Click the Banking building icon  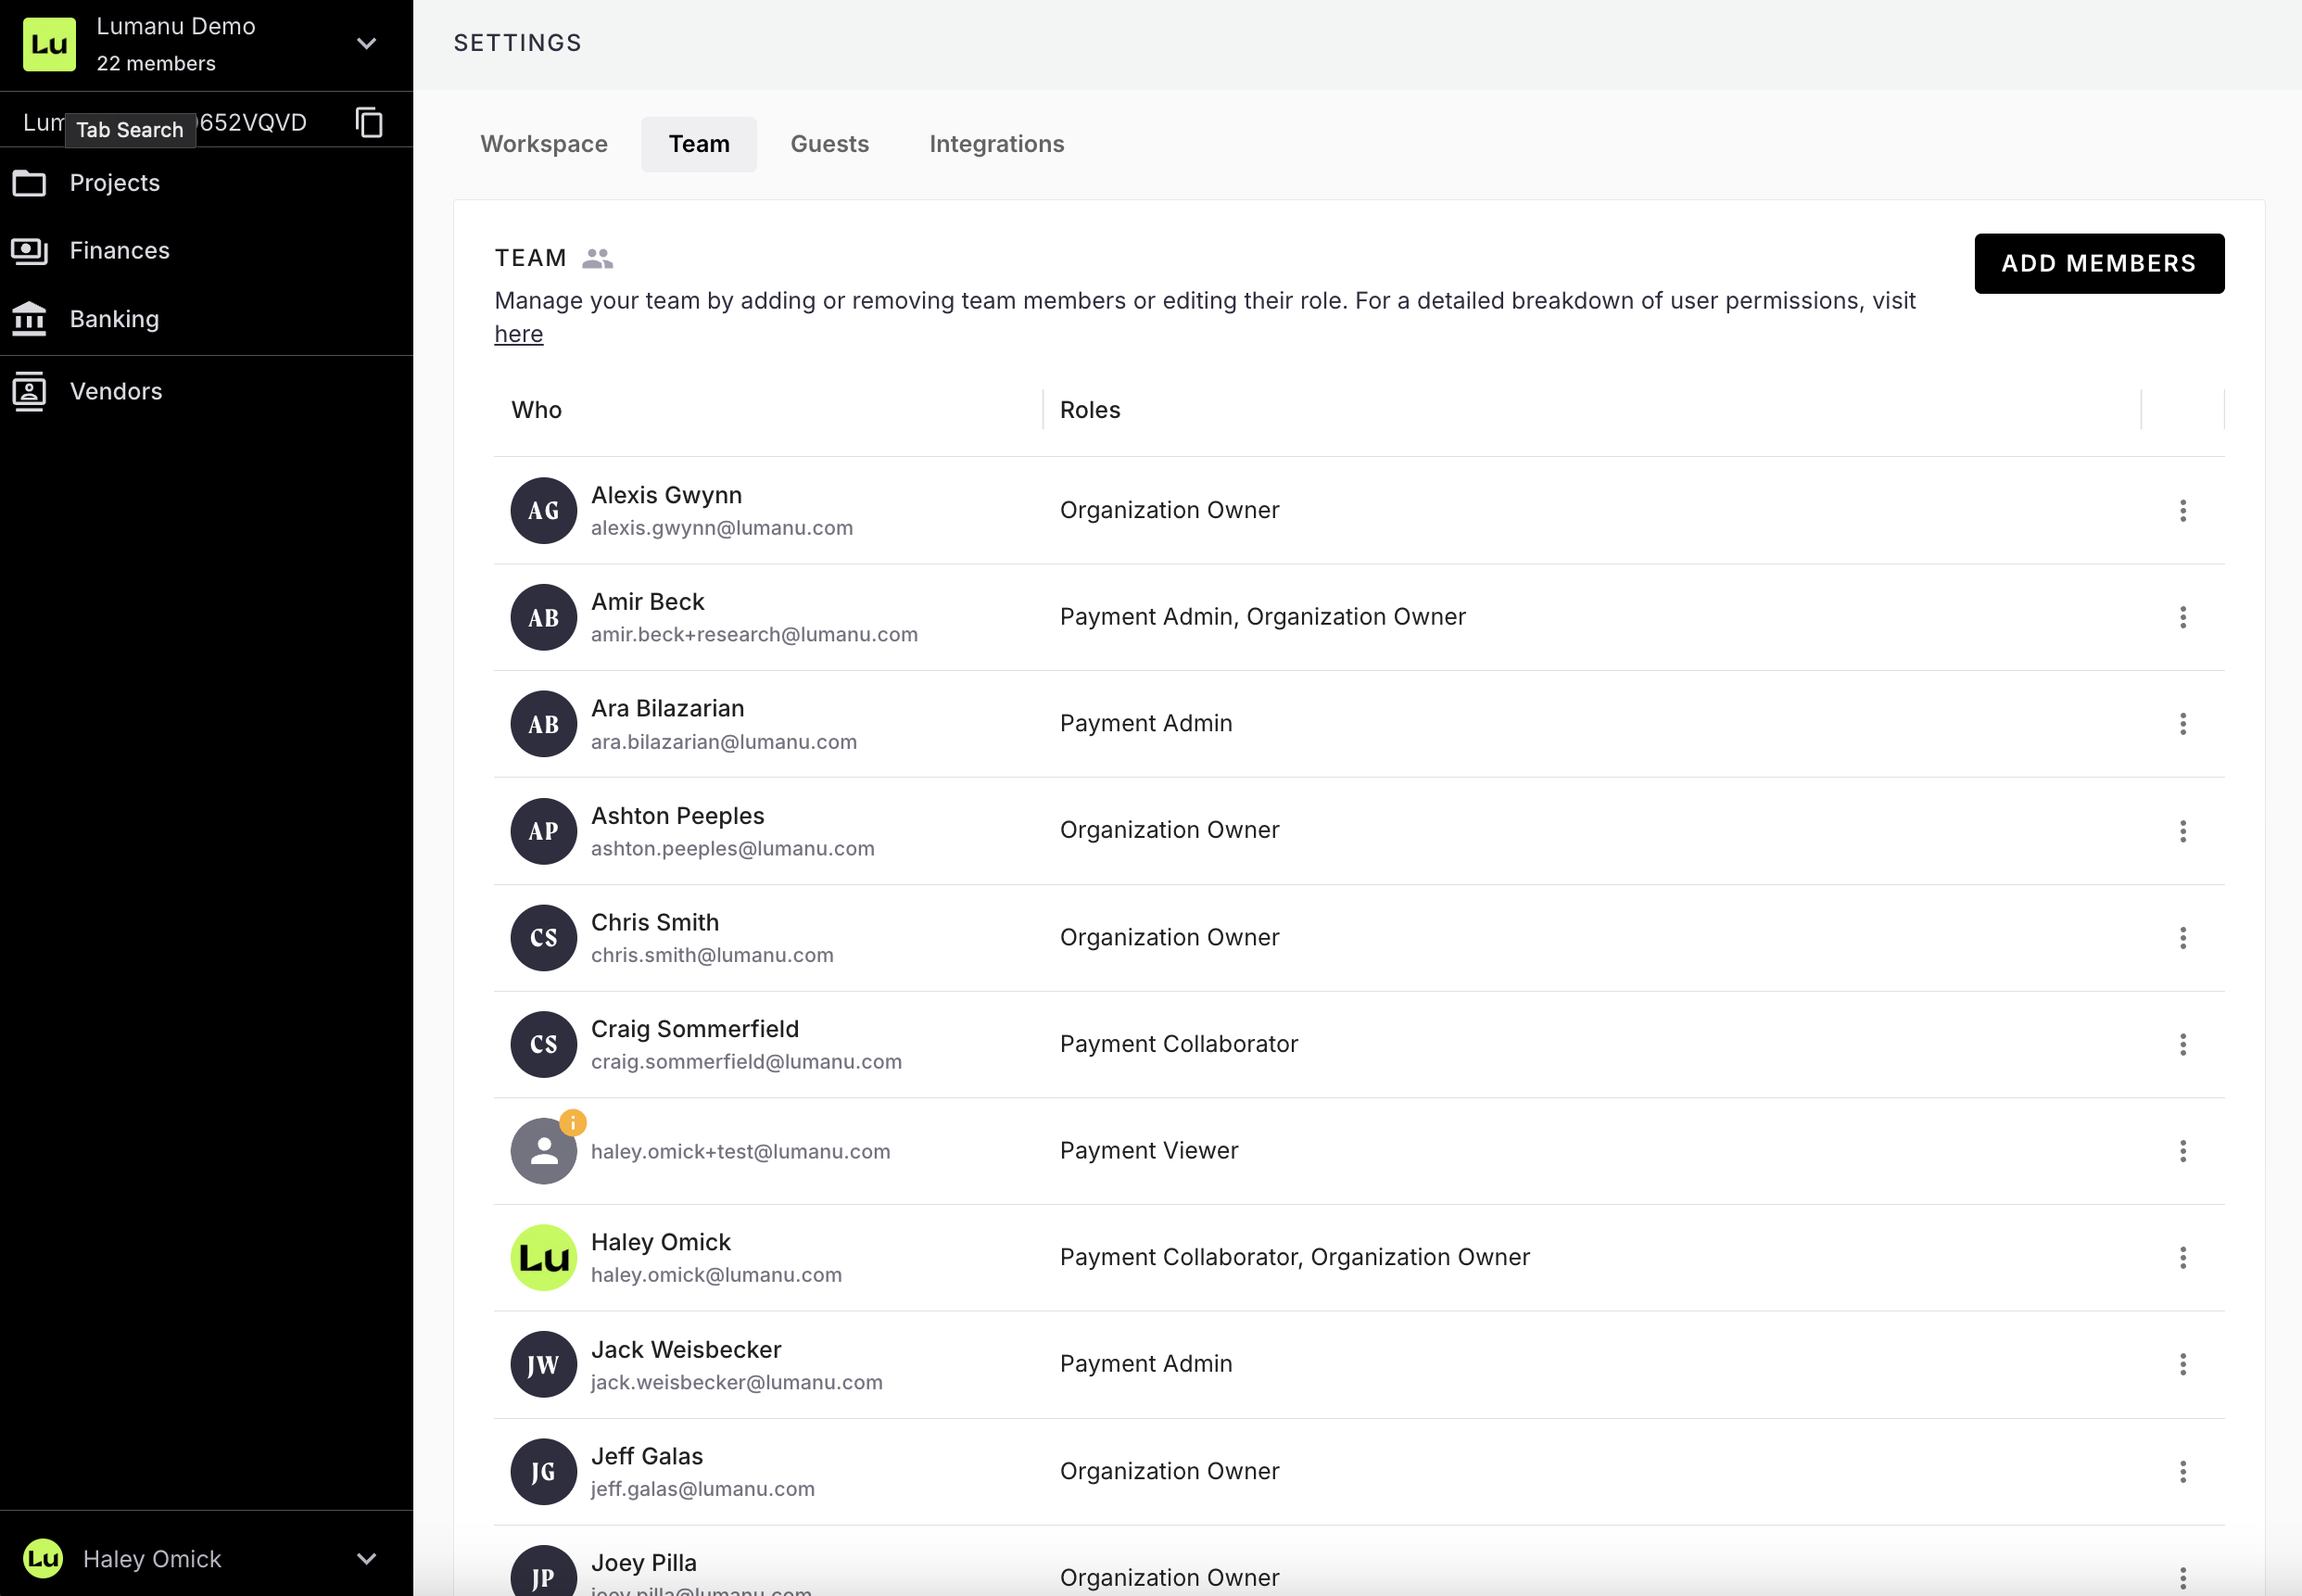click(x=29, y=319)
